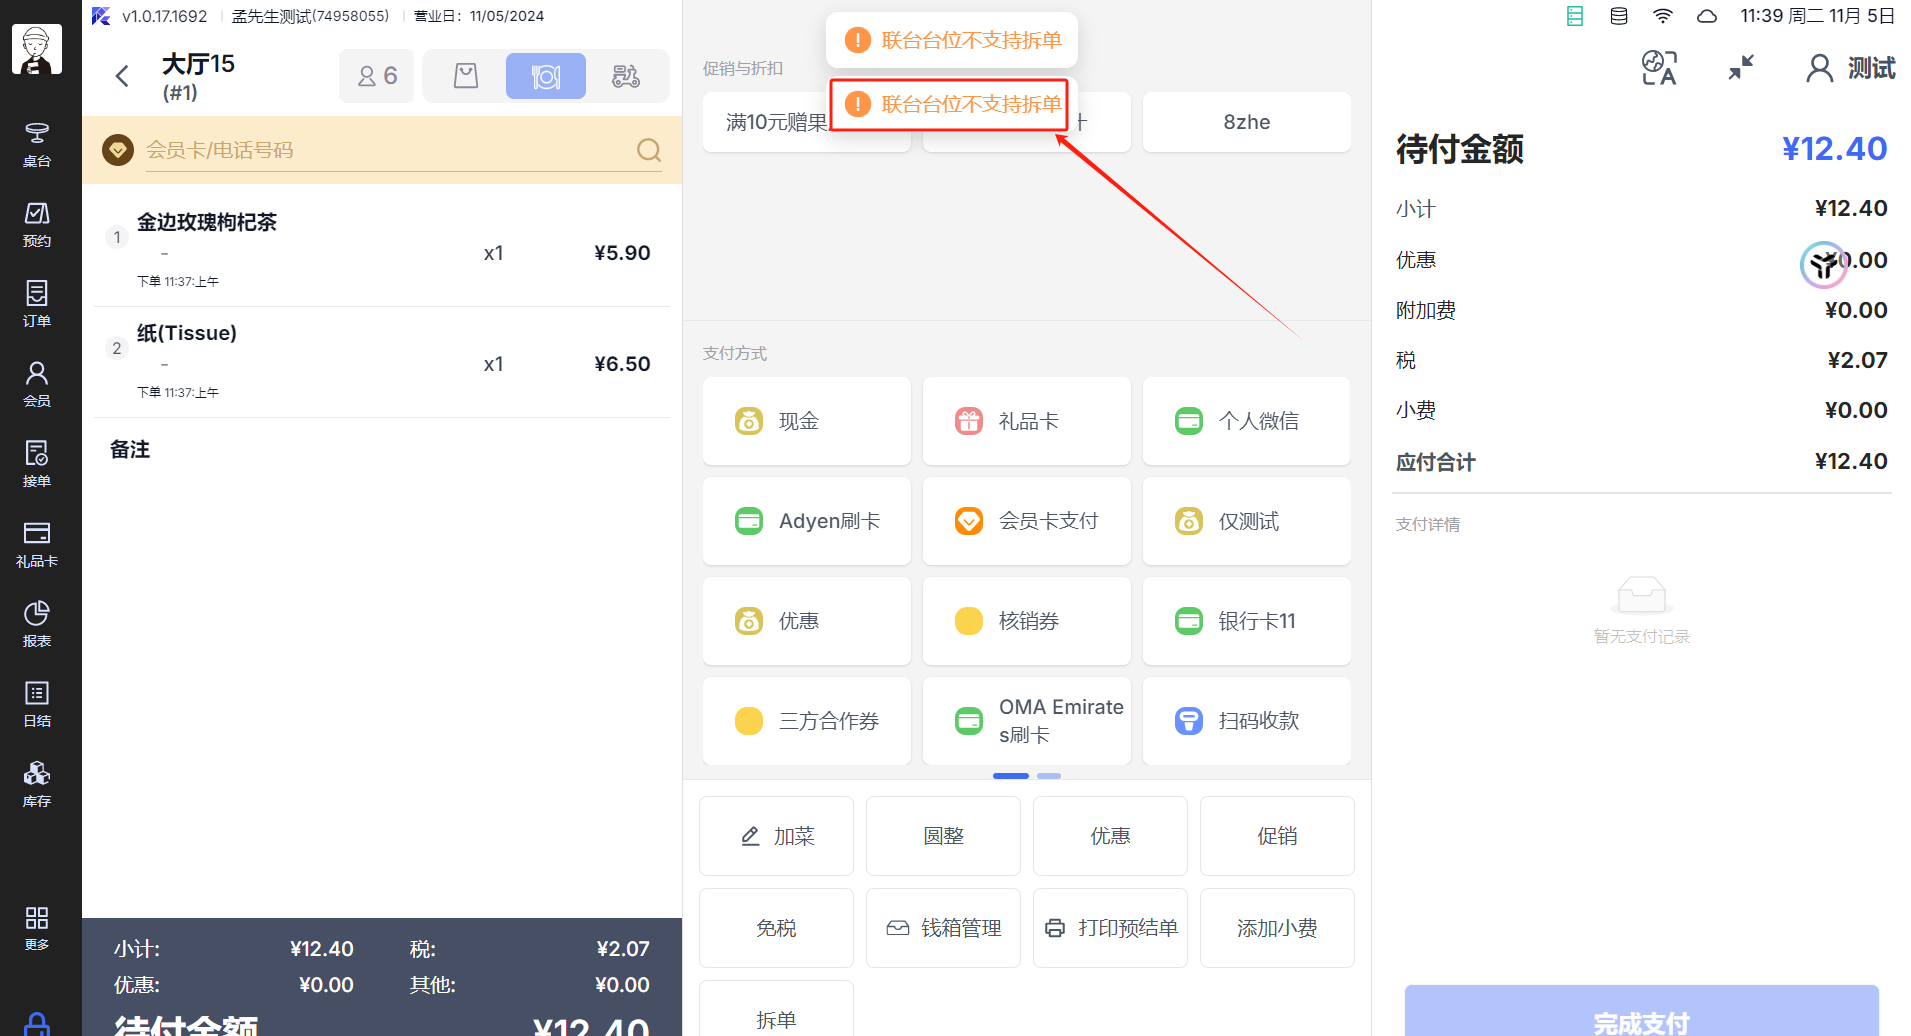Choose the 8zhe discount
The width and height of the screenshot is (1911, 1036).
(1247, 122)
